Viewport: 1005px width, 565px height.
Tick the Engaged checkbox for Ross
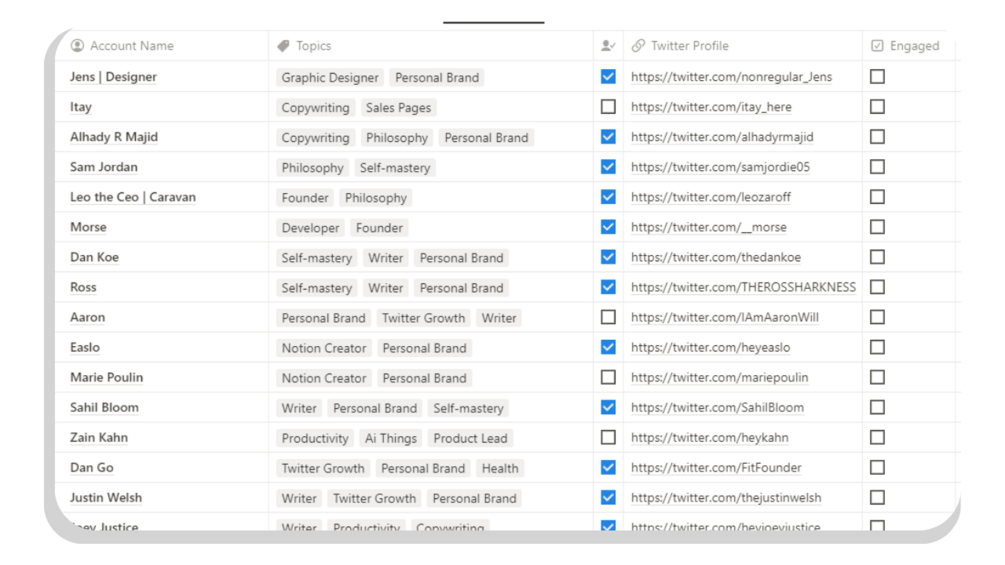click(x=877, y=287)
